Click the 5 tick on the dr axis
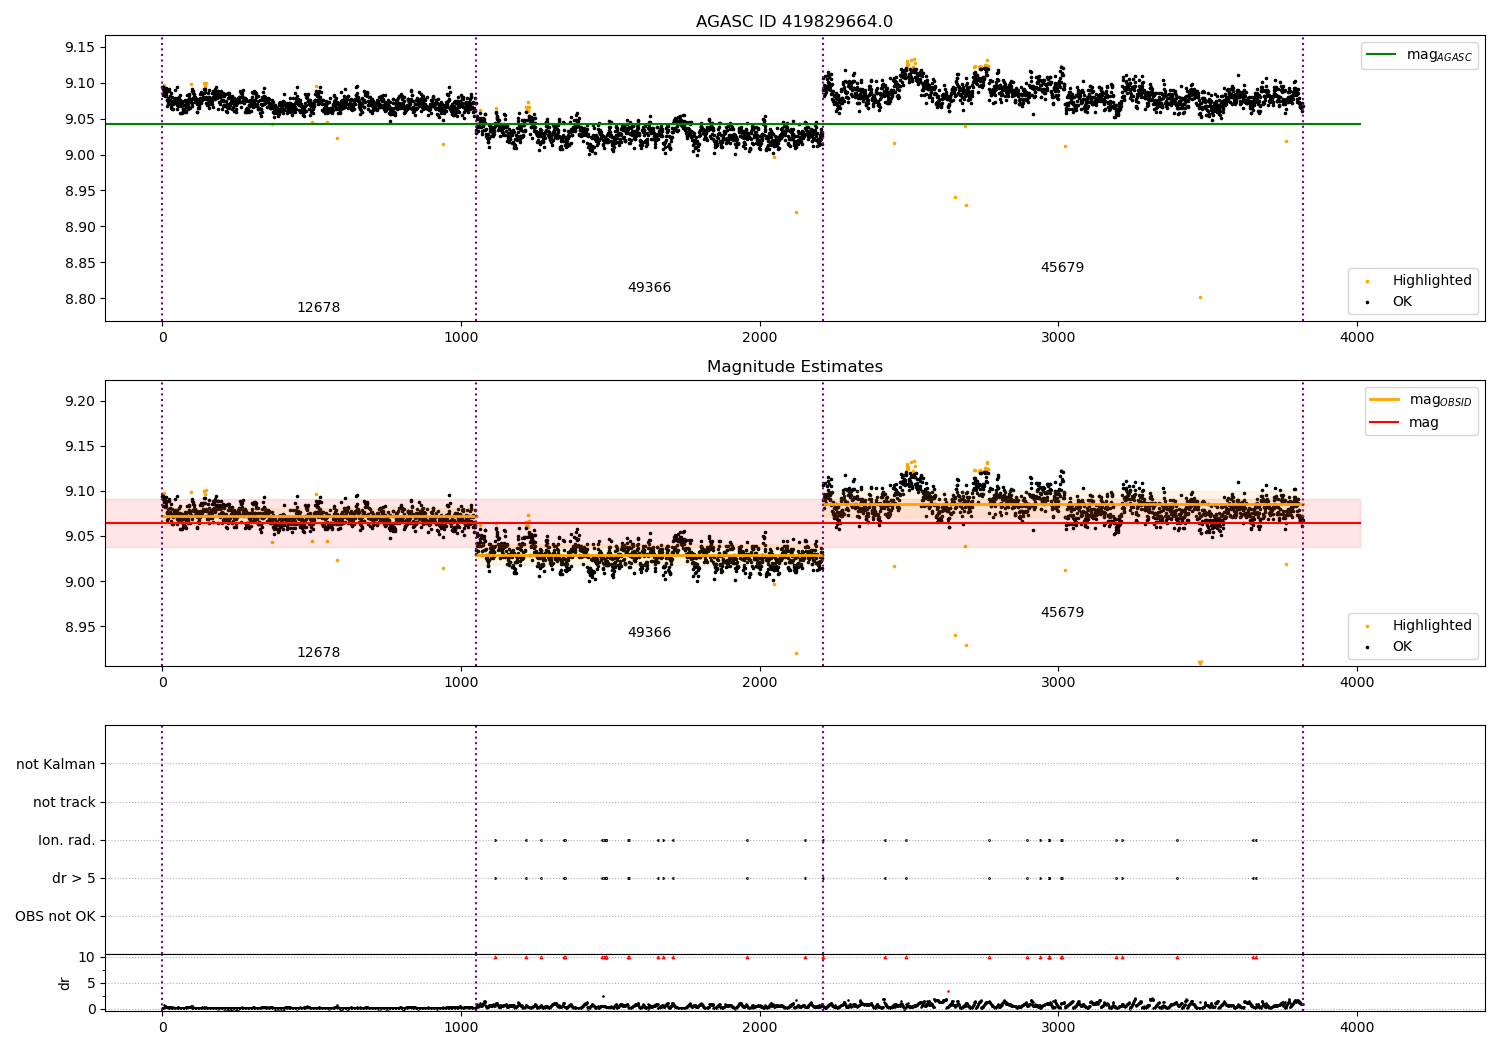This screenshot has width=1500, height=1050. 91,983
